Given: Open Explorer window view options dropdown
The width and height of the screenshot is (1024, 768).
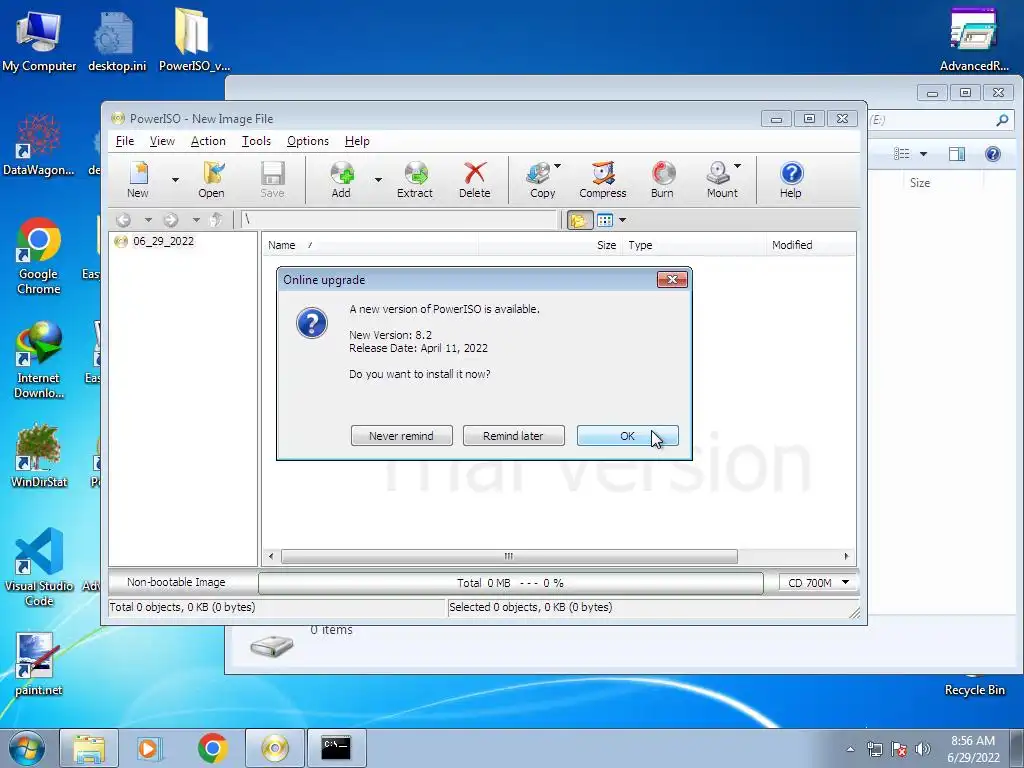Looking at the screenshot, I should coord(923,154).
